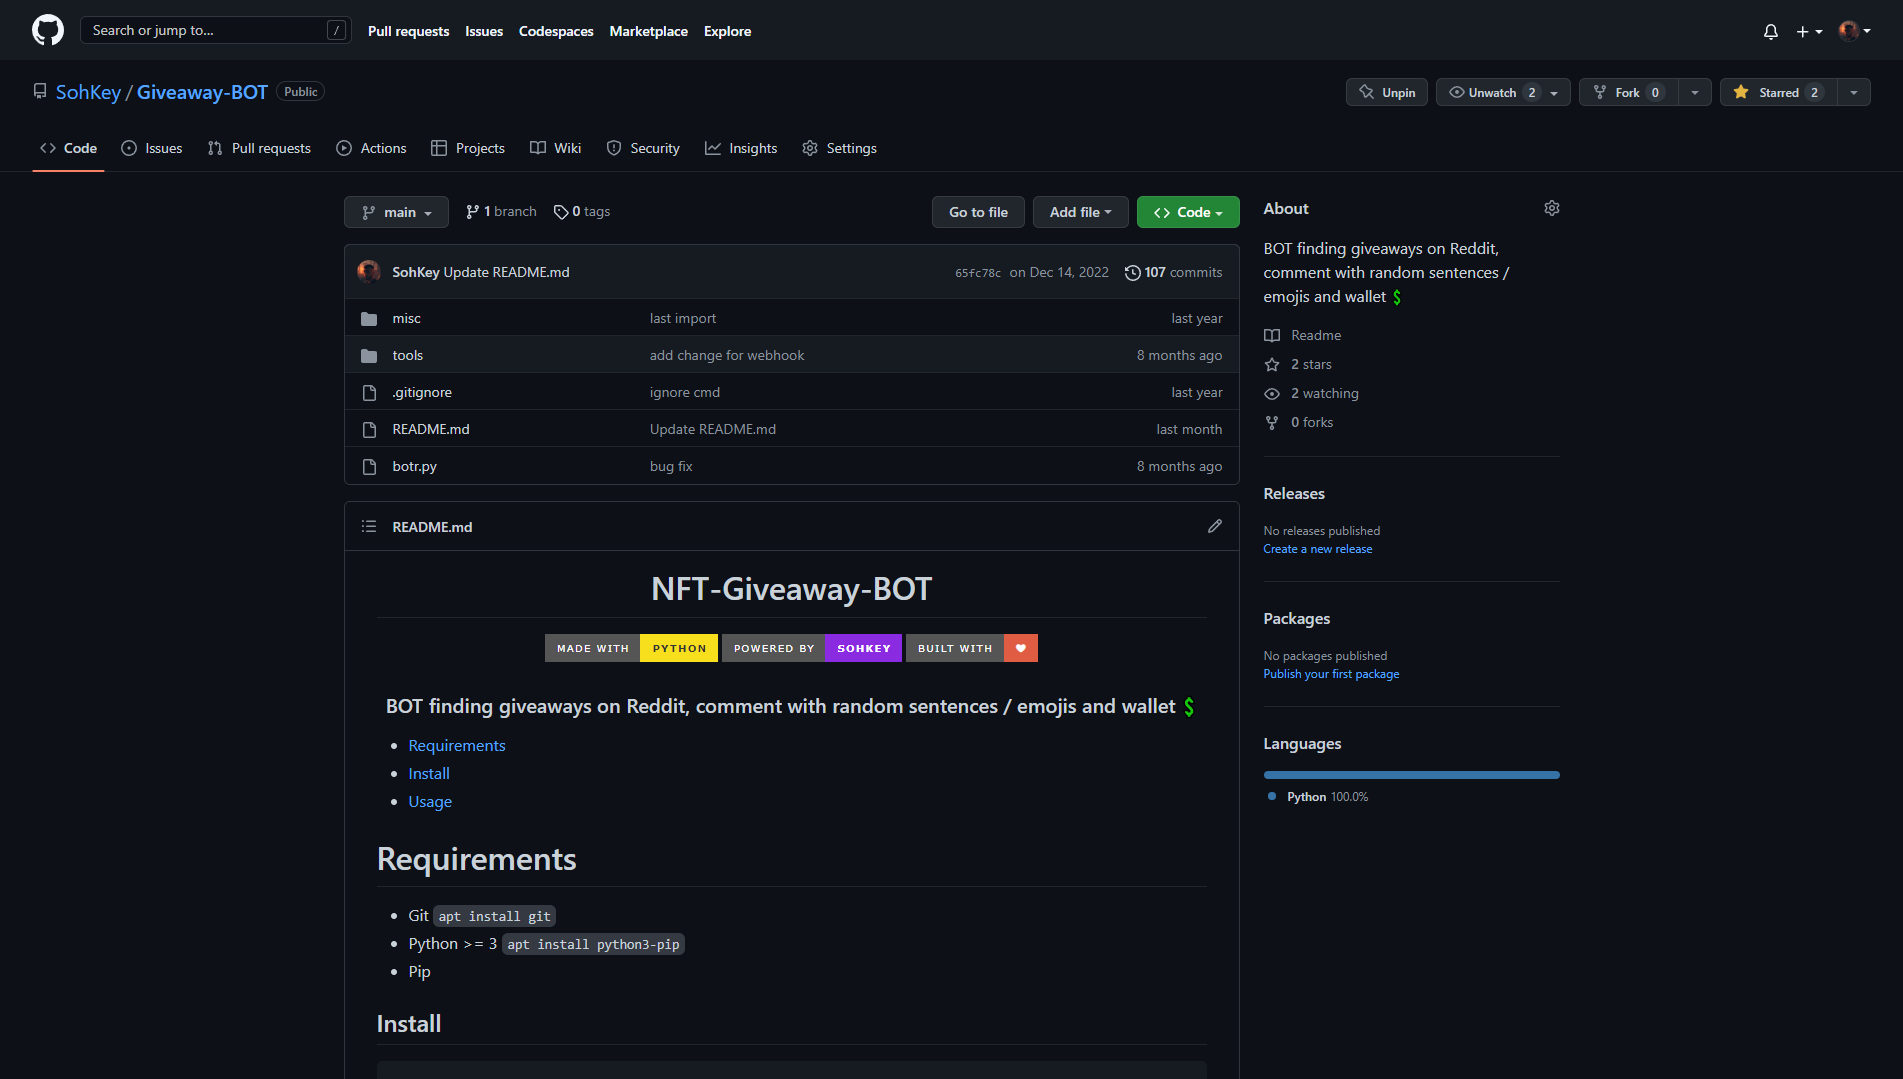Open the 'bug fix' commit message
1903x1079 pixels.
(671, 466)
